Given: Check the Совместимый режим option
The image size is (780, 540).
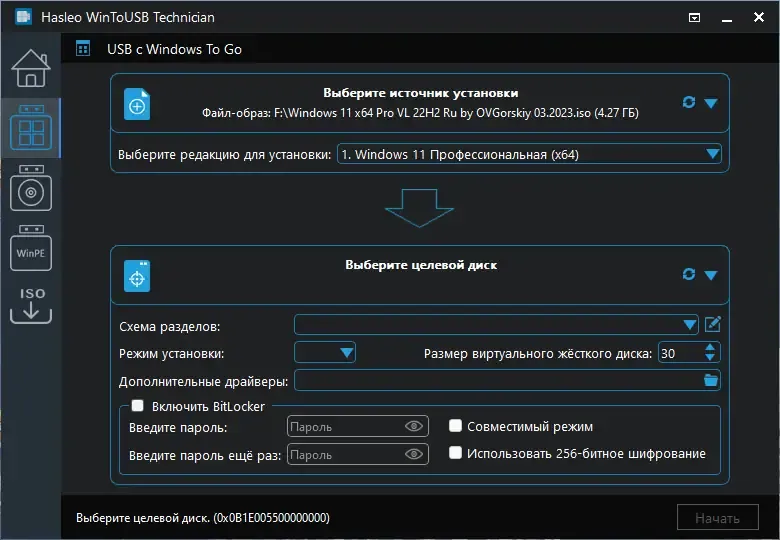Looking at the screenshot, I should point(455,426).
